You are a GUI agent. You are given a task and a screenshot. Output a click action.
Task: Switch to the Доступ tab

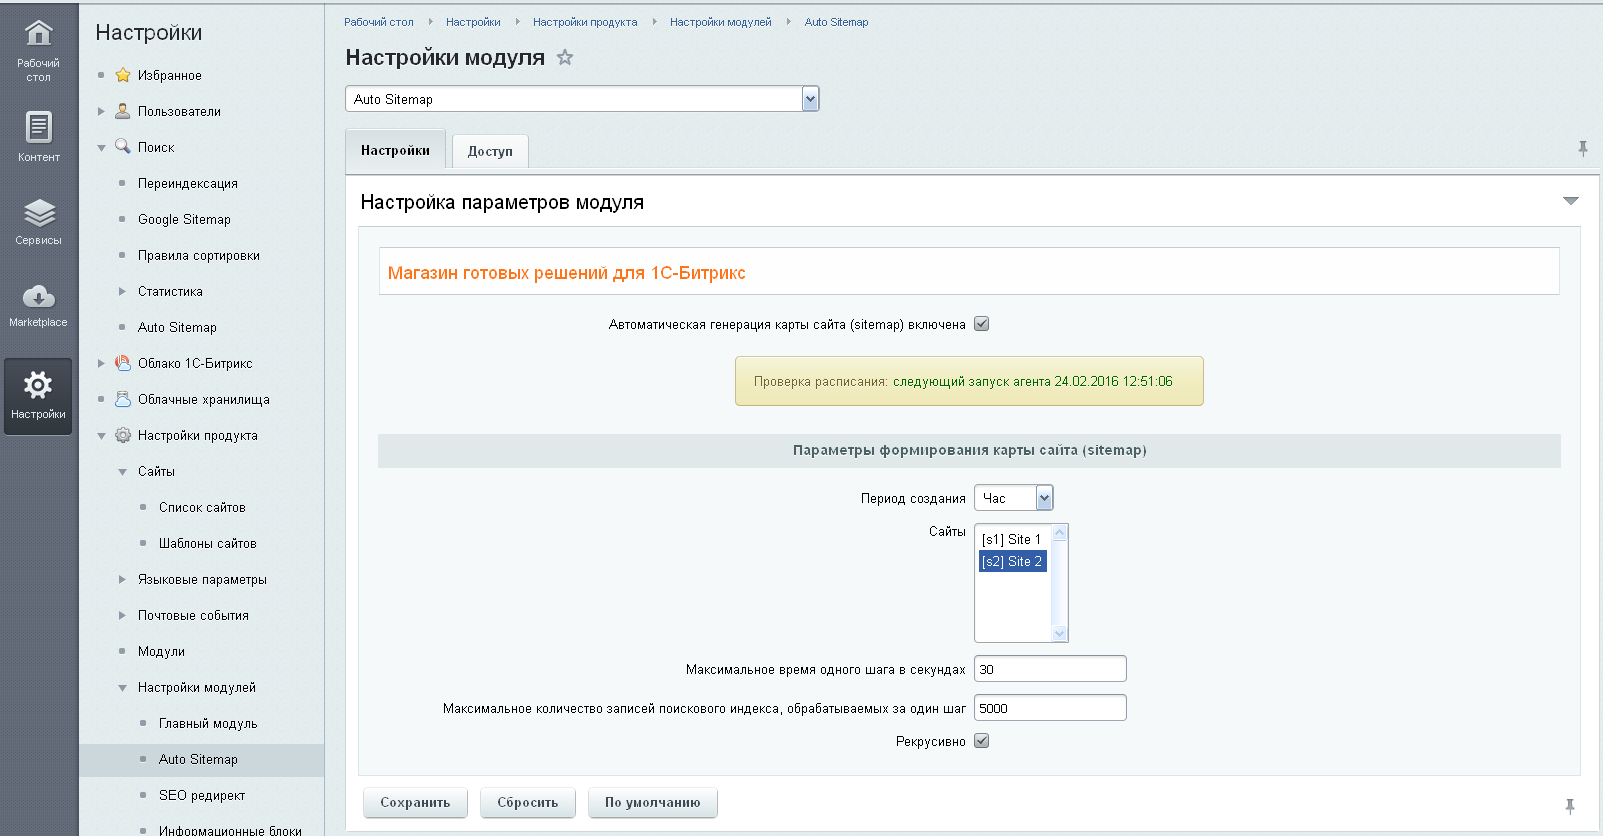pos(490,151)
